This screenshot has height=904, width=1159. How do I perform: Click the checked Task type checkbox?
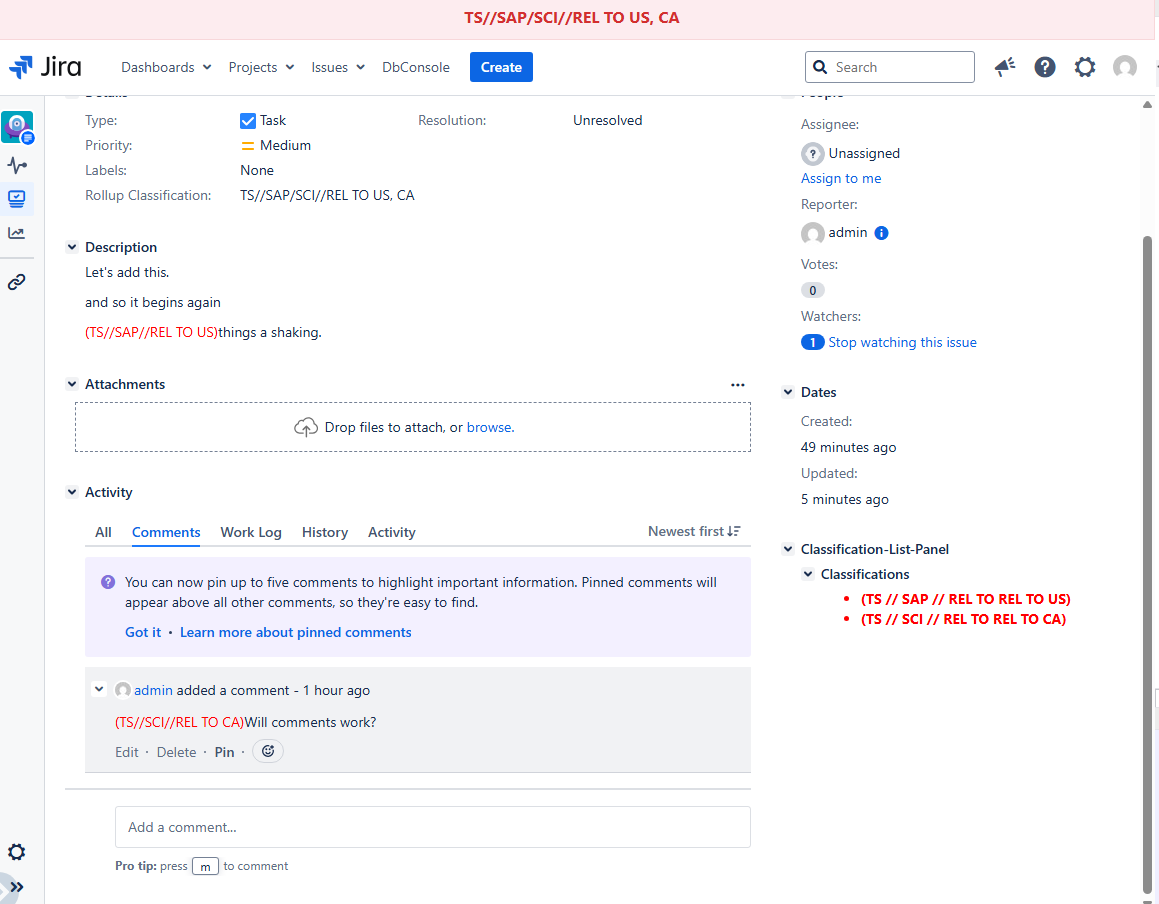pyautogui.click(x=247, y=120)
